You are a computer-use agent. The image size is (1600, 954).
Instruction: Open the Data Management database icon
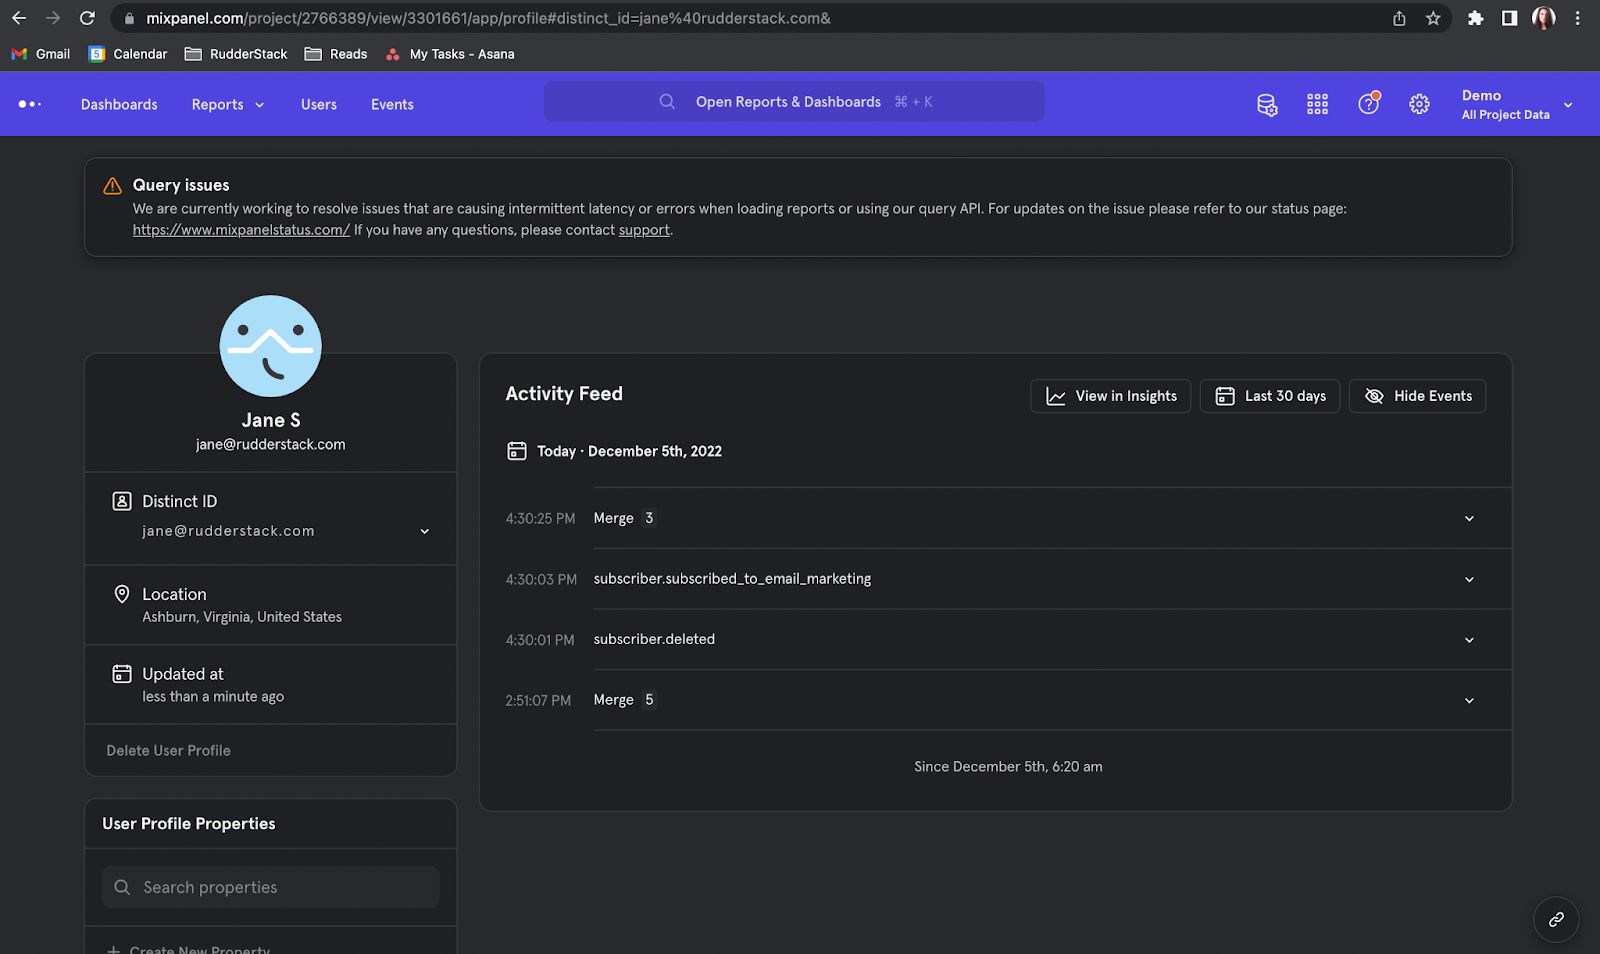tap(1267, 104)
